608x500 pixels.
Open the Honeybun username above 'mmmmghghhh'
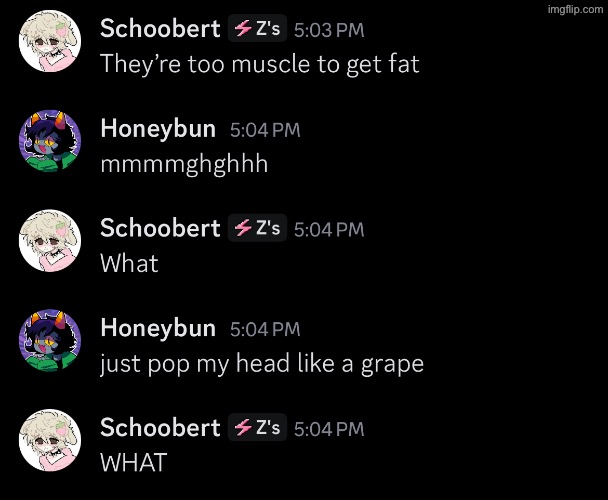(x=158, y=129)
